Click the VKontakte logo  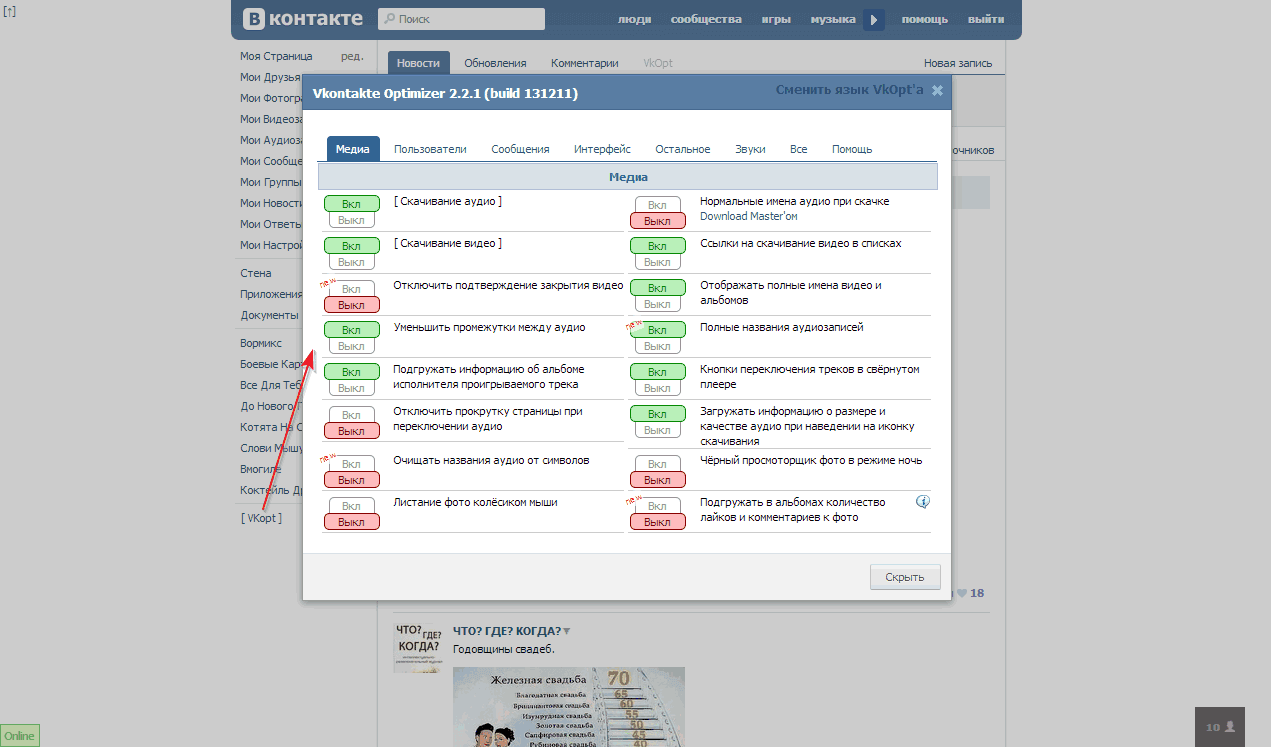coord(303,19)
